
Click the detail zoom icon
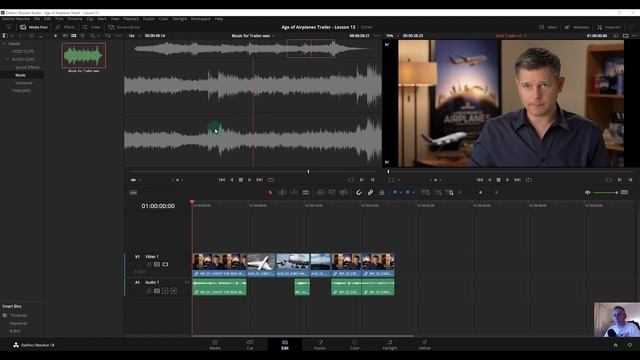coord(438,192)
